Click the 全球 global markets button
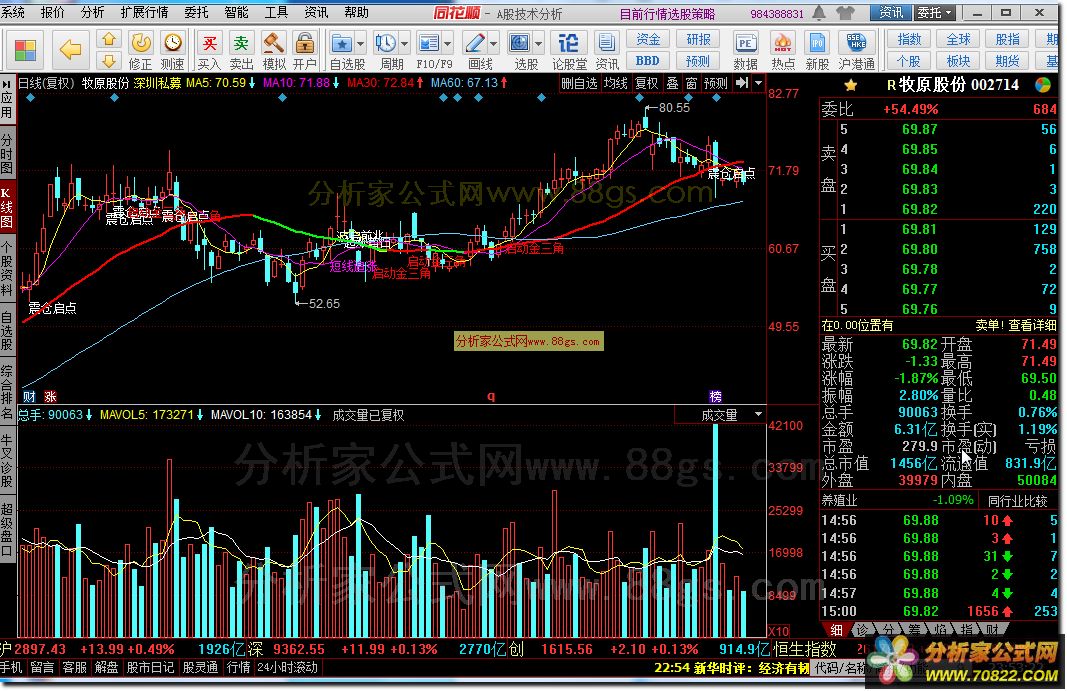The height and width of the screenshot is (691, 1067). (x=958, y=39)
